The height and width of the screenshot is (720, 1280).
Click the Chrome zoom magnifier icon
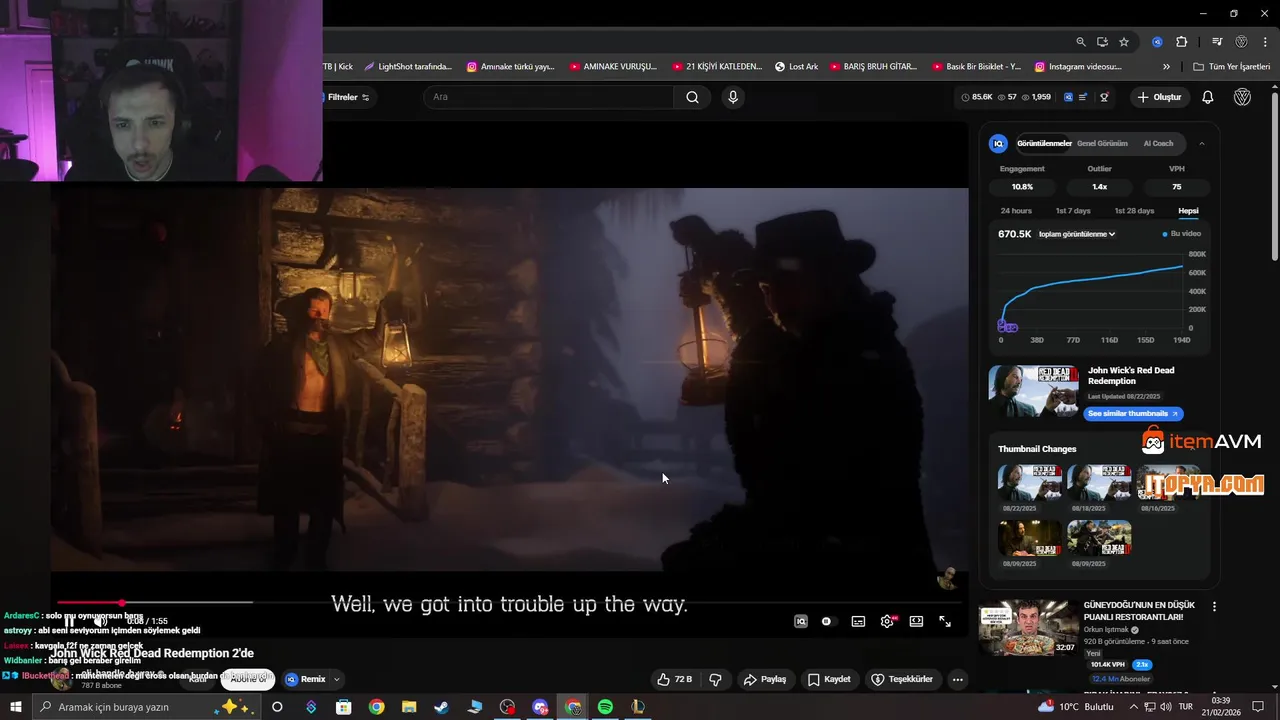[1081, 42]
